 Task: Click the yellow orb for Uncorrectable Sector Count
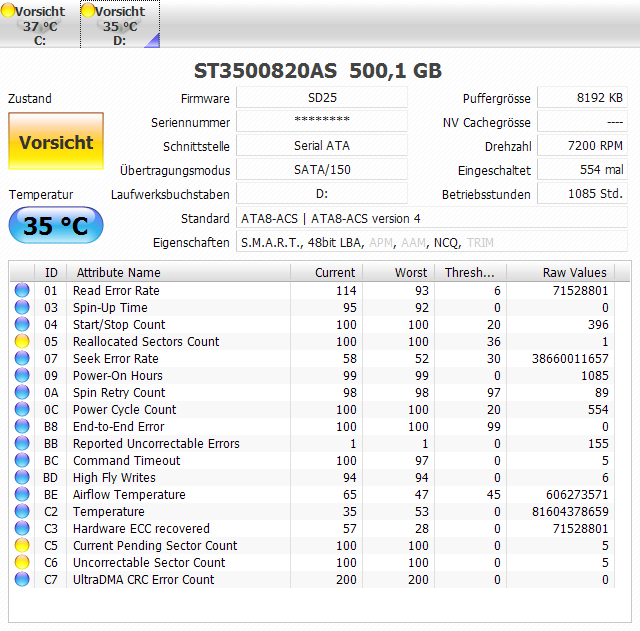click(22, 562)
